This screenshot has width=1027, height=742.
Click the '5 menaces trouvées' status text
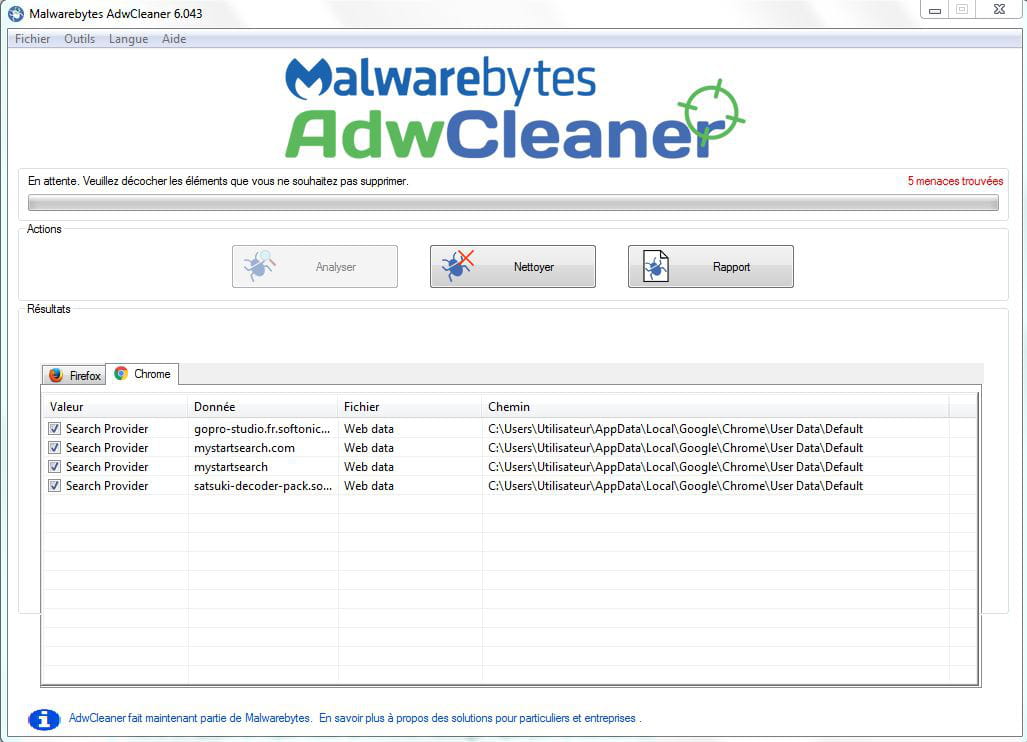click(x=955, y=181)
